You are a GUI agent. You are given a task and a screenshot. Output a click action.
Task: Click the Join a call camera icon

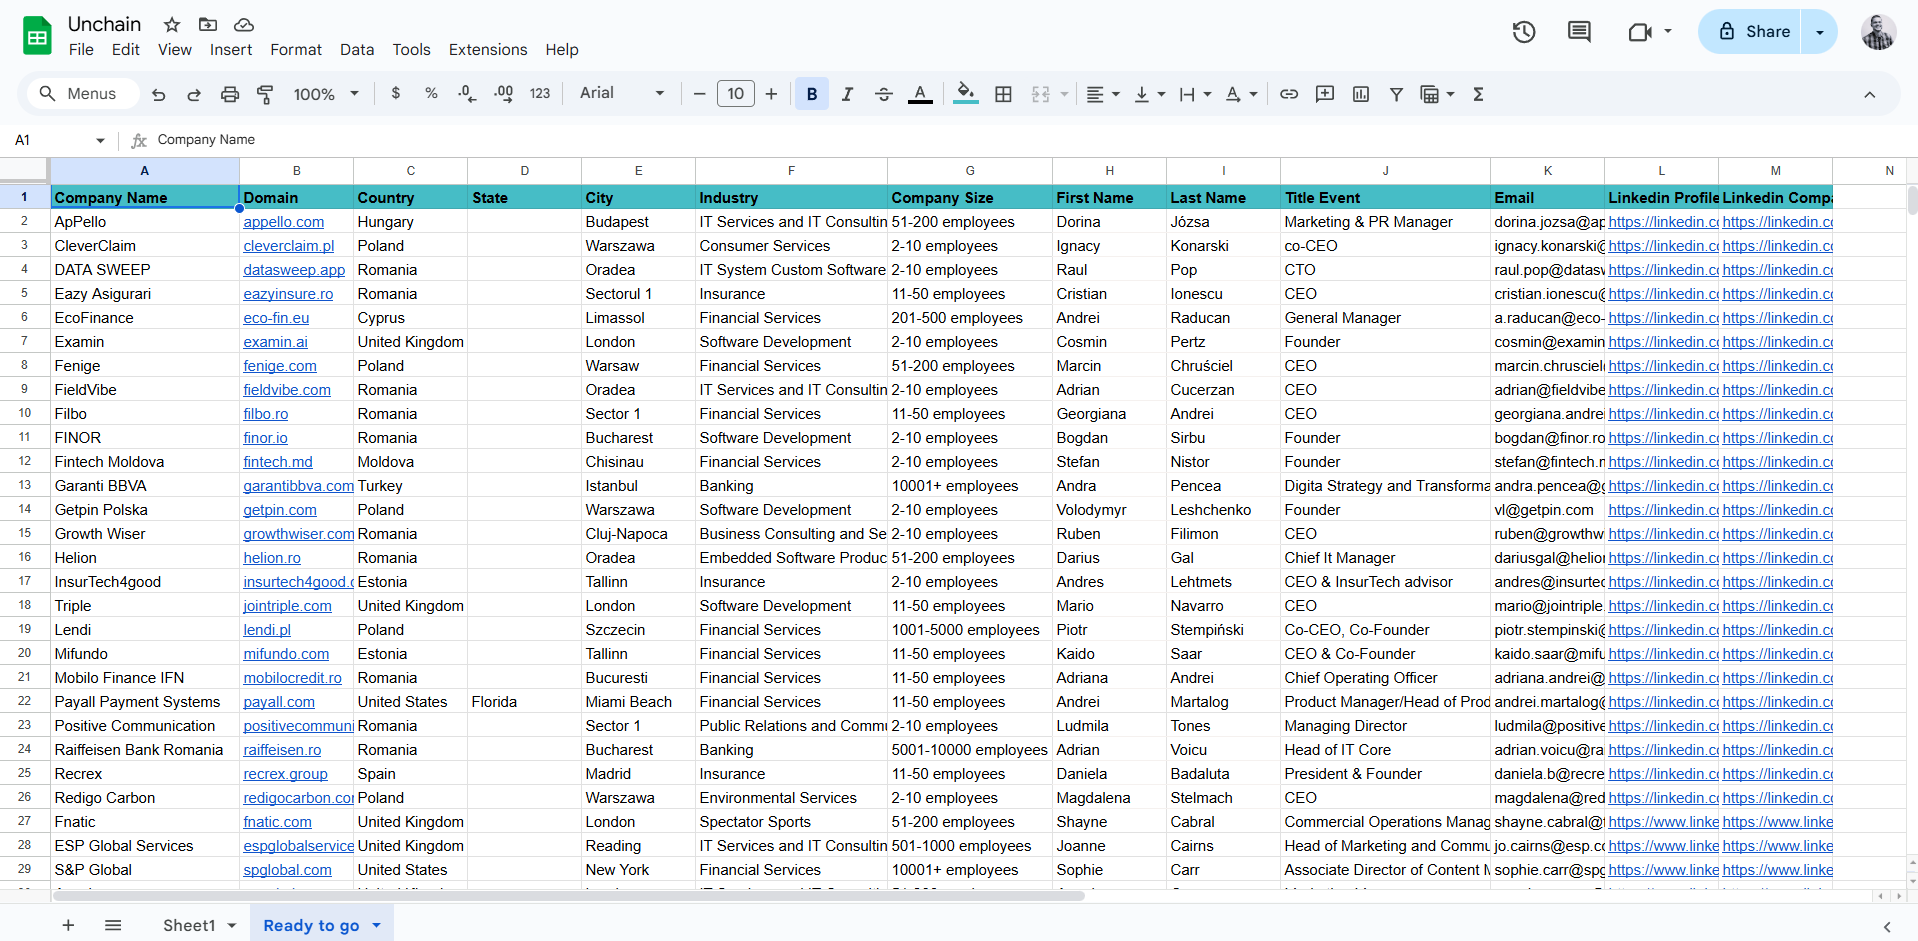1639,32
